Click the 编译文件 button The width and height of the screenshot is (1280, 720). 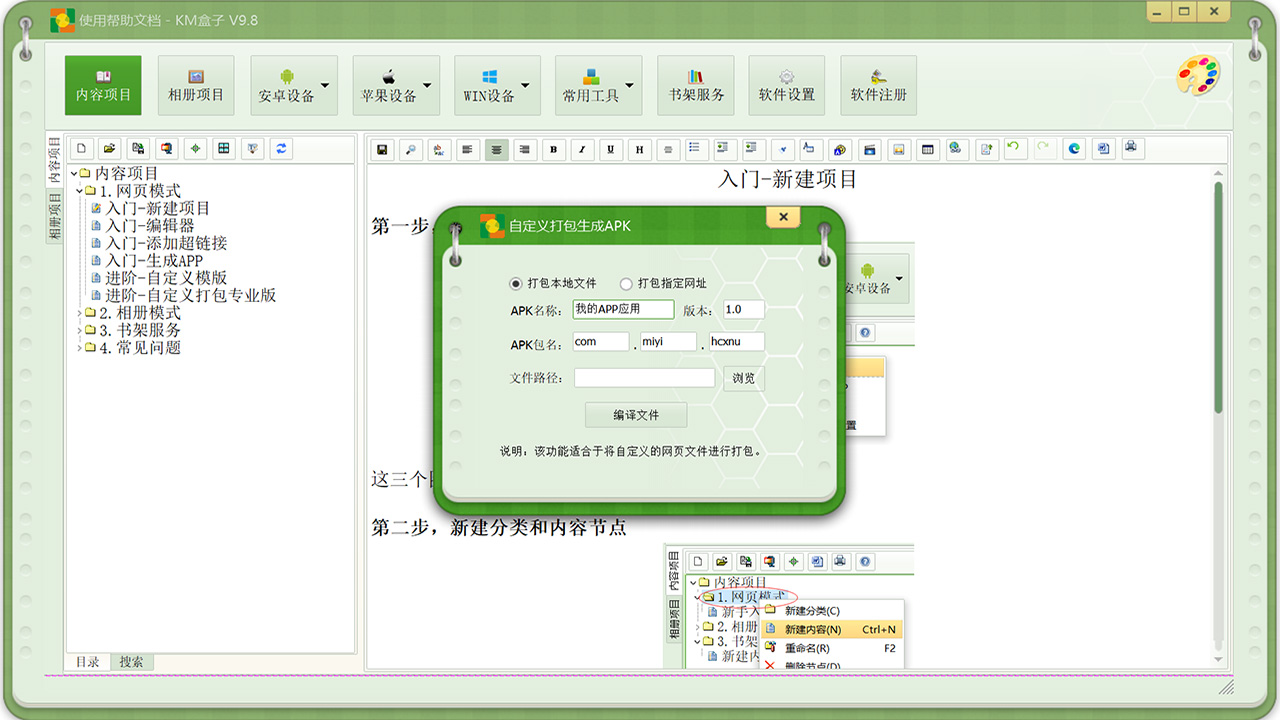click(x=636, y=415)
